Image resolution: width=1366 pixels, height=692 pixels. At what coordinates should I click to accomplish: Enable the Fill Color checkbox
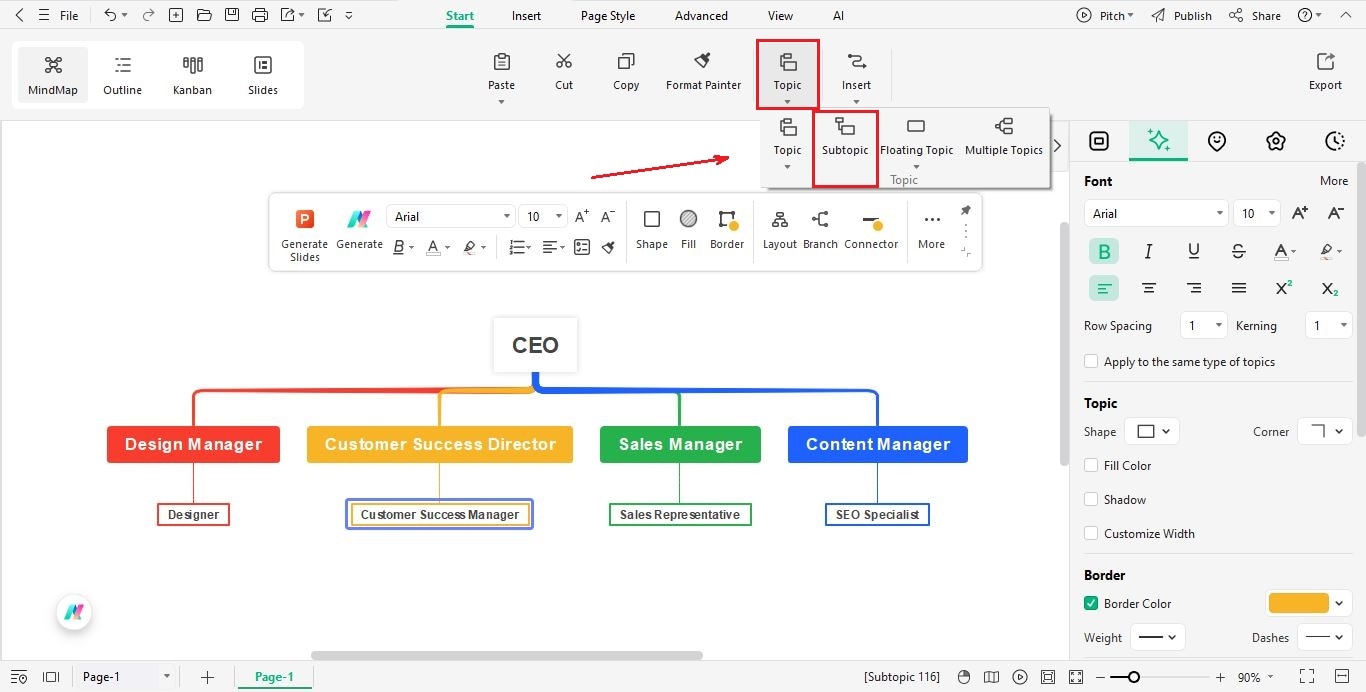[1091, 465]
